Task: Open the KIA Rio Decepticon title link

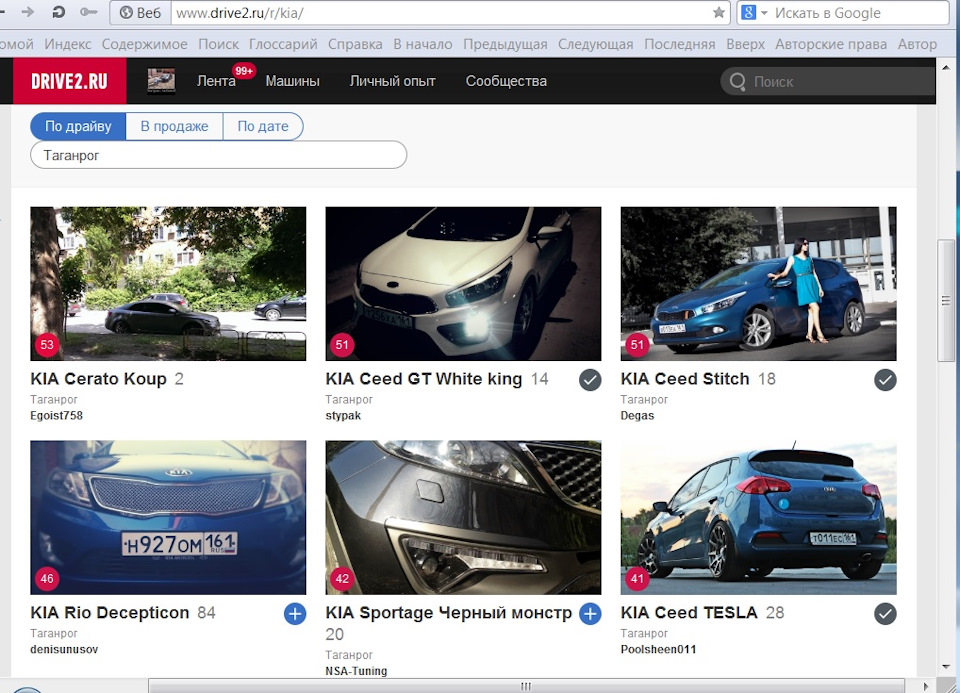Action: pos(110,613)
